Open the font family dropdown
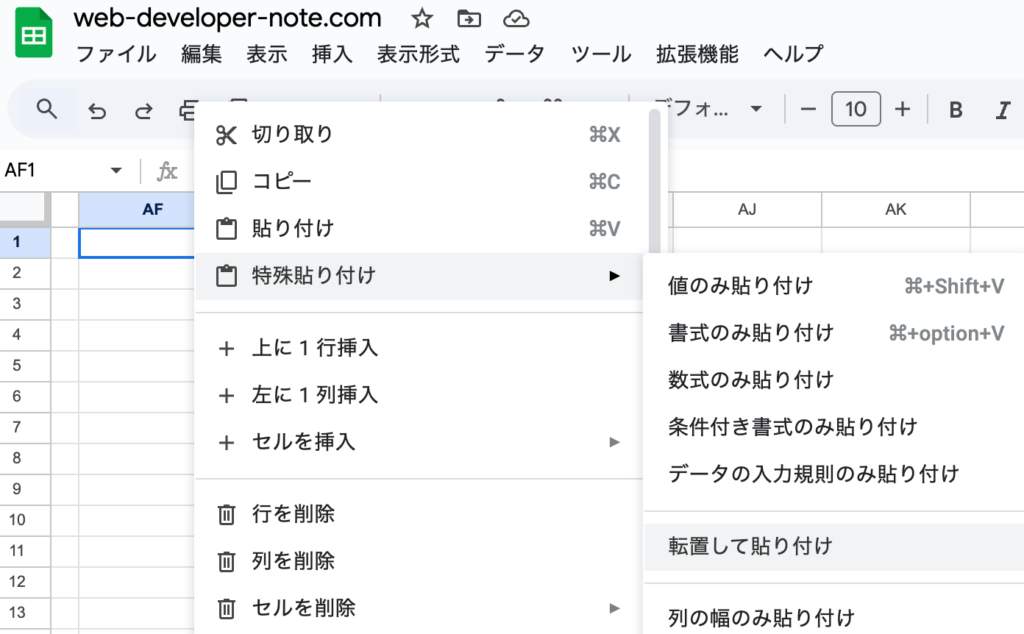The width and height of the screenshot is (1024, 634). pyautogui.click(x=707, y=109)
